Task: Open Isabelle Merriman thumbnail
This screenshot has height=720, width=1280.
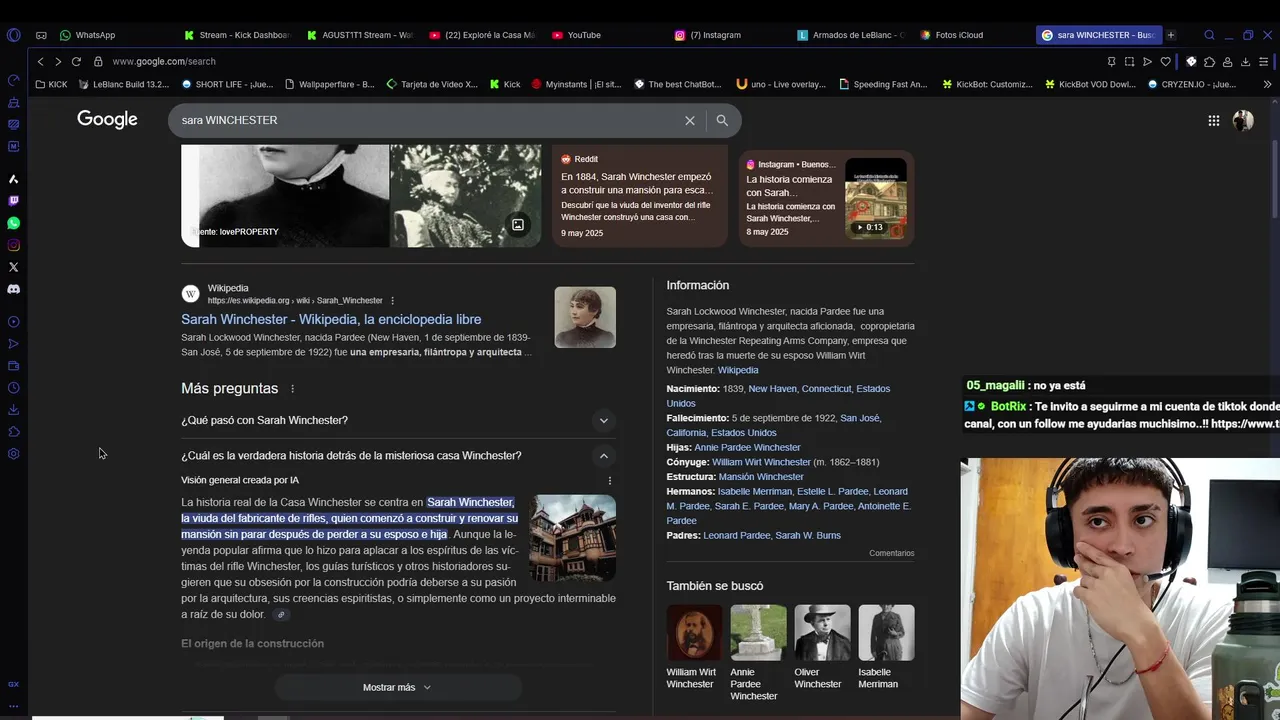Action: [886, 633]
